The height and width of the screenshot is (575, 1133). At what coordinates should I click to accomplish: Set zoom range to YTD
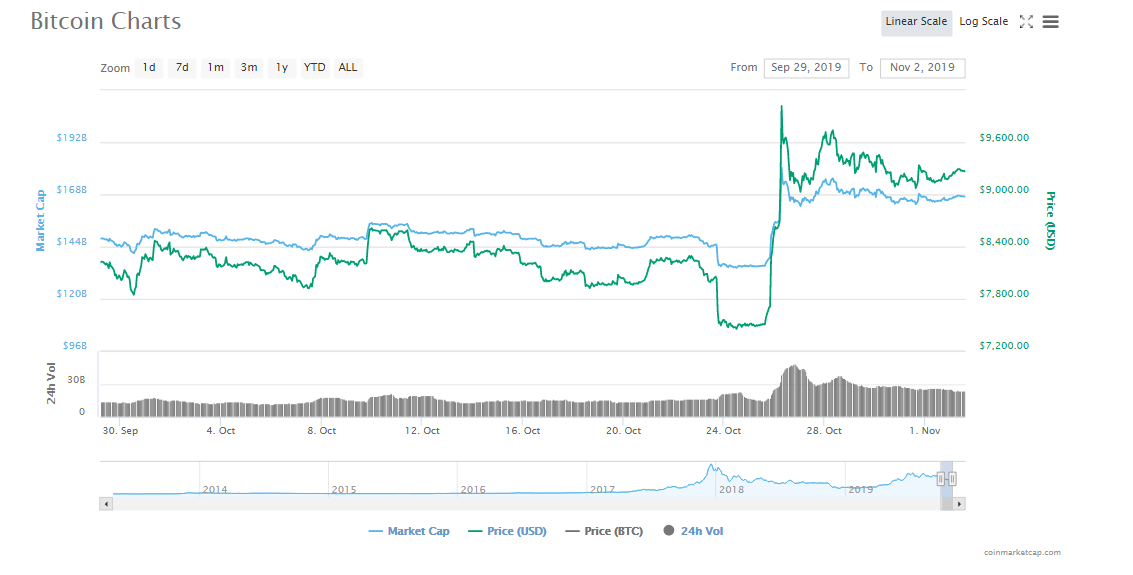click(314, 68)
